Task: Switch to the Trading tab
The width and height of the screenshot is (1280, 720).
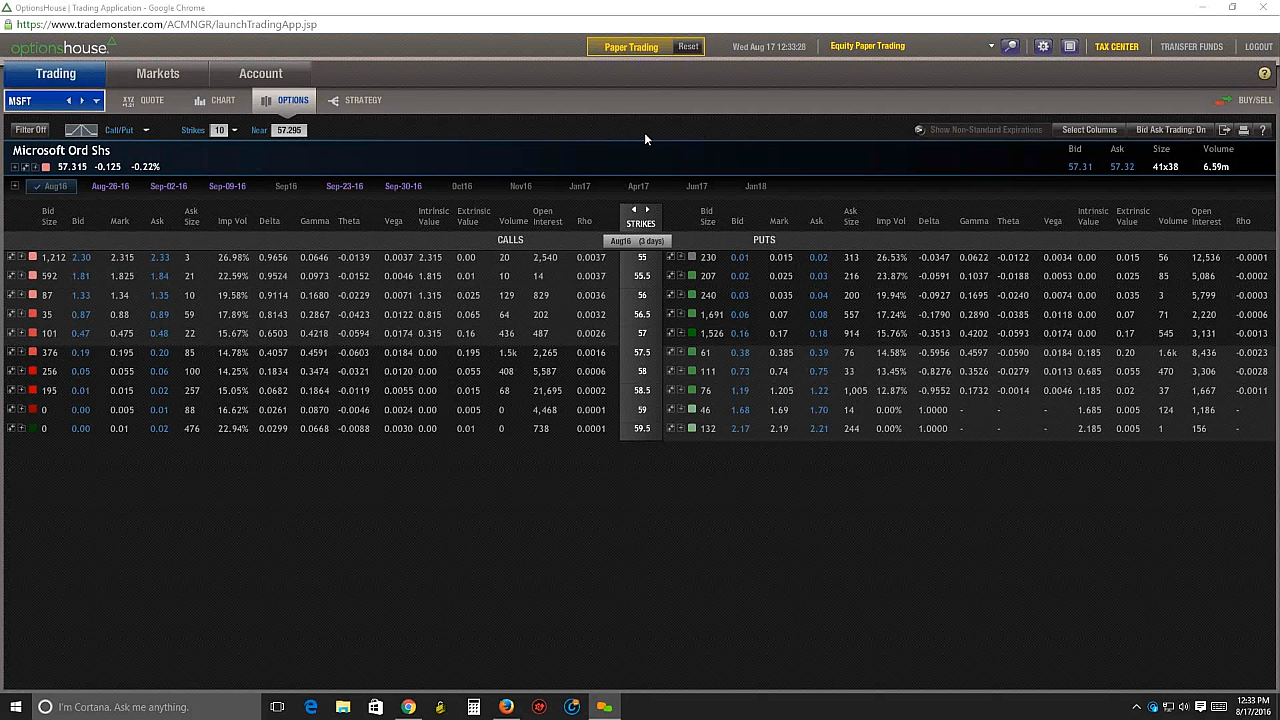Action: 56,74
